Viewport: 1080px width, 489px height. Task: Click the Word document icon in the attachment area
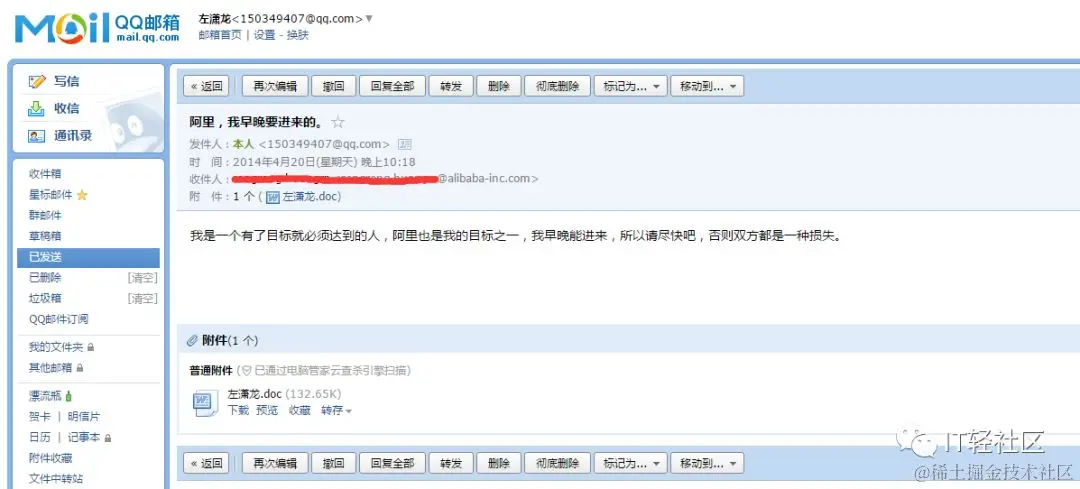(x=205, y=402)
